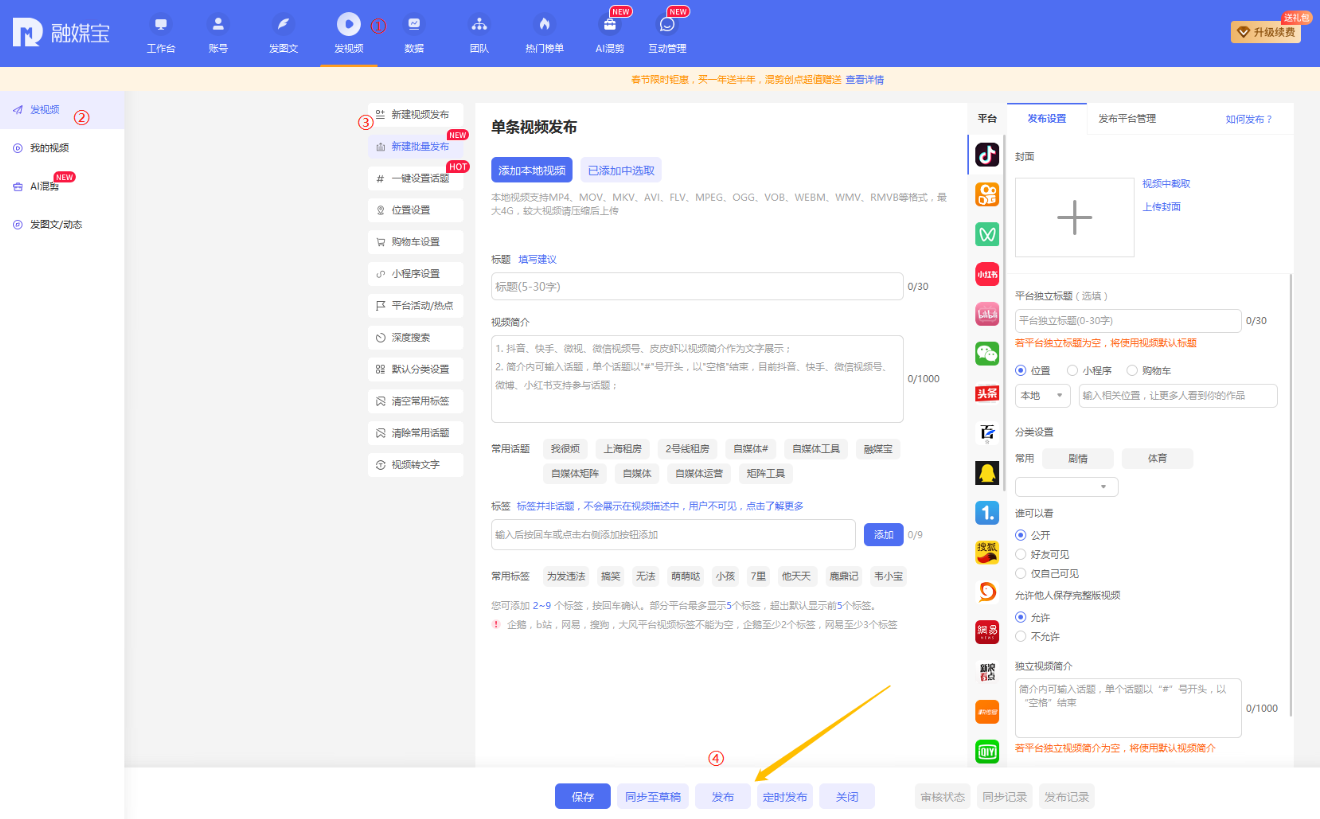Open the 查看详情 banner link
This screenshot has width=1320, height=819.
coord(865,80)
